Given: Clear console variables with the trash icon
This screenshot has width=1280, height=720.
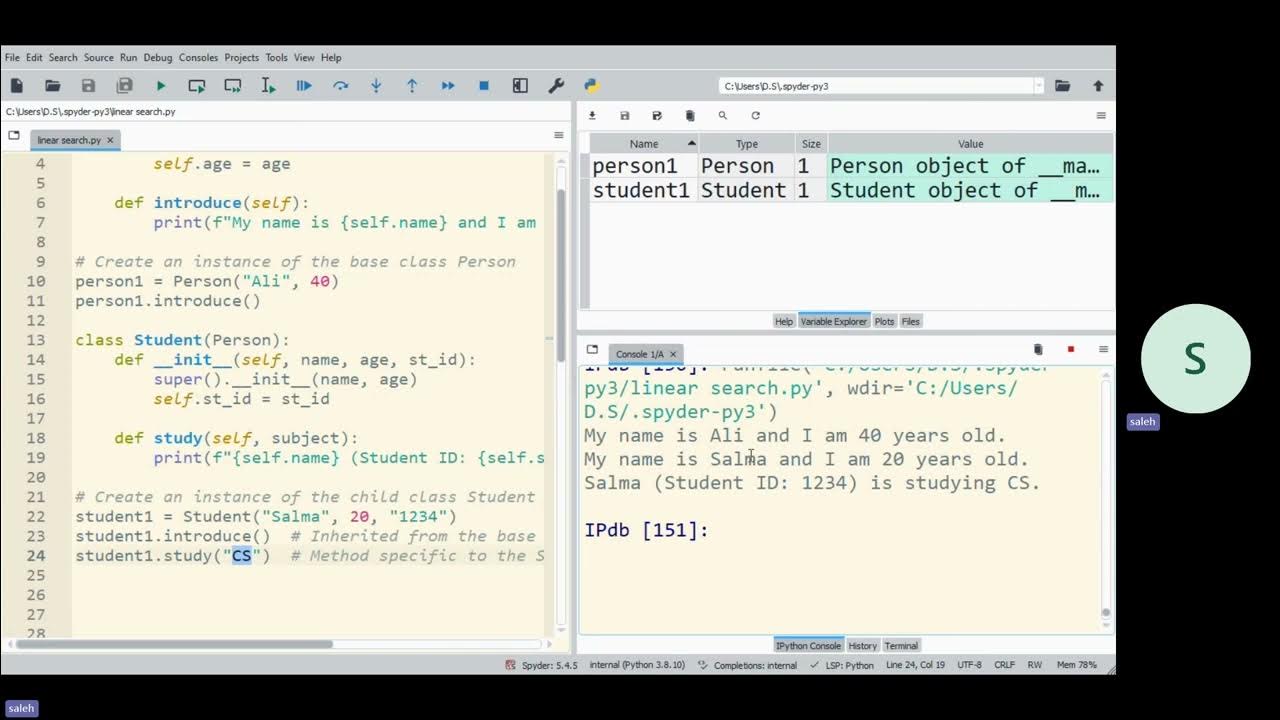Looking at the screenshot, I should point(1038,349).
